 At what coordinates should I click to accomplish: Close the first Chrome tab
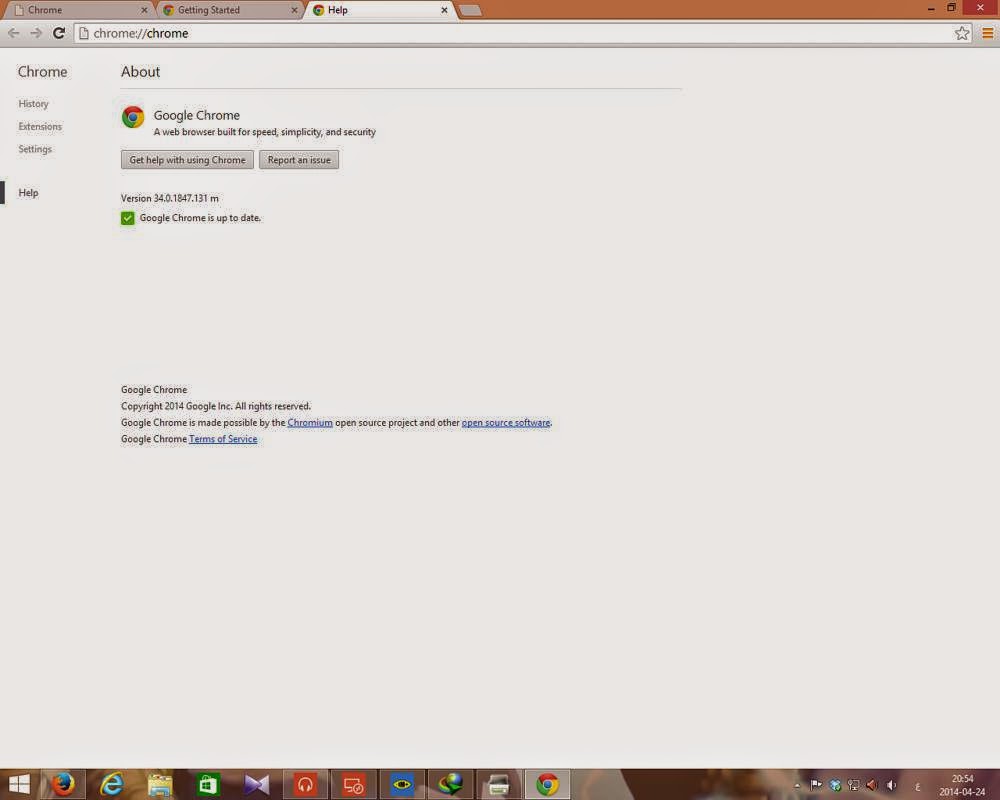(144, 10)
